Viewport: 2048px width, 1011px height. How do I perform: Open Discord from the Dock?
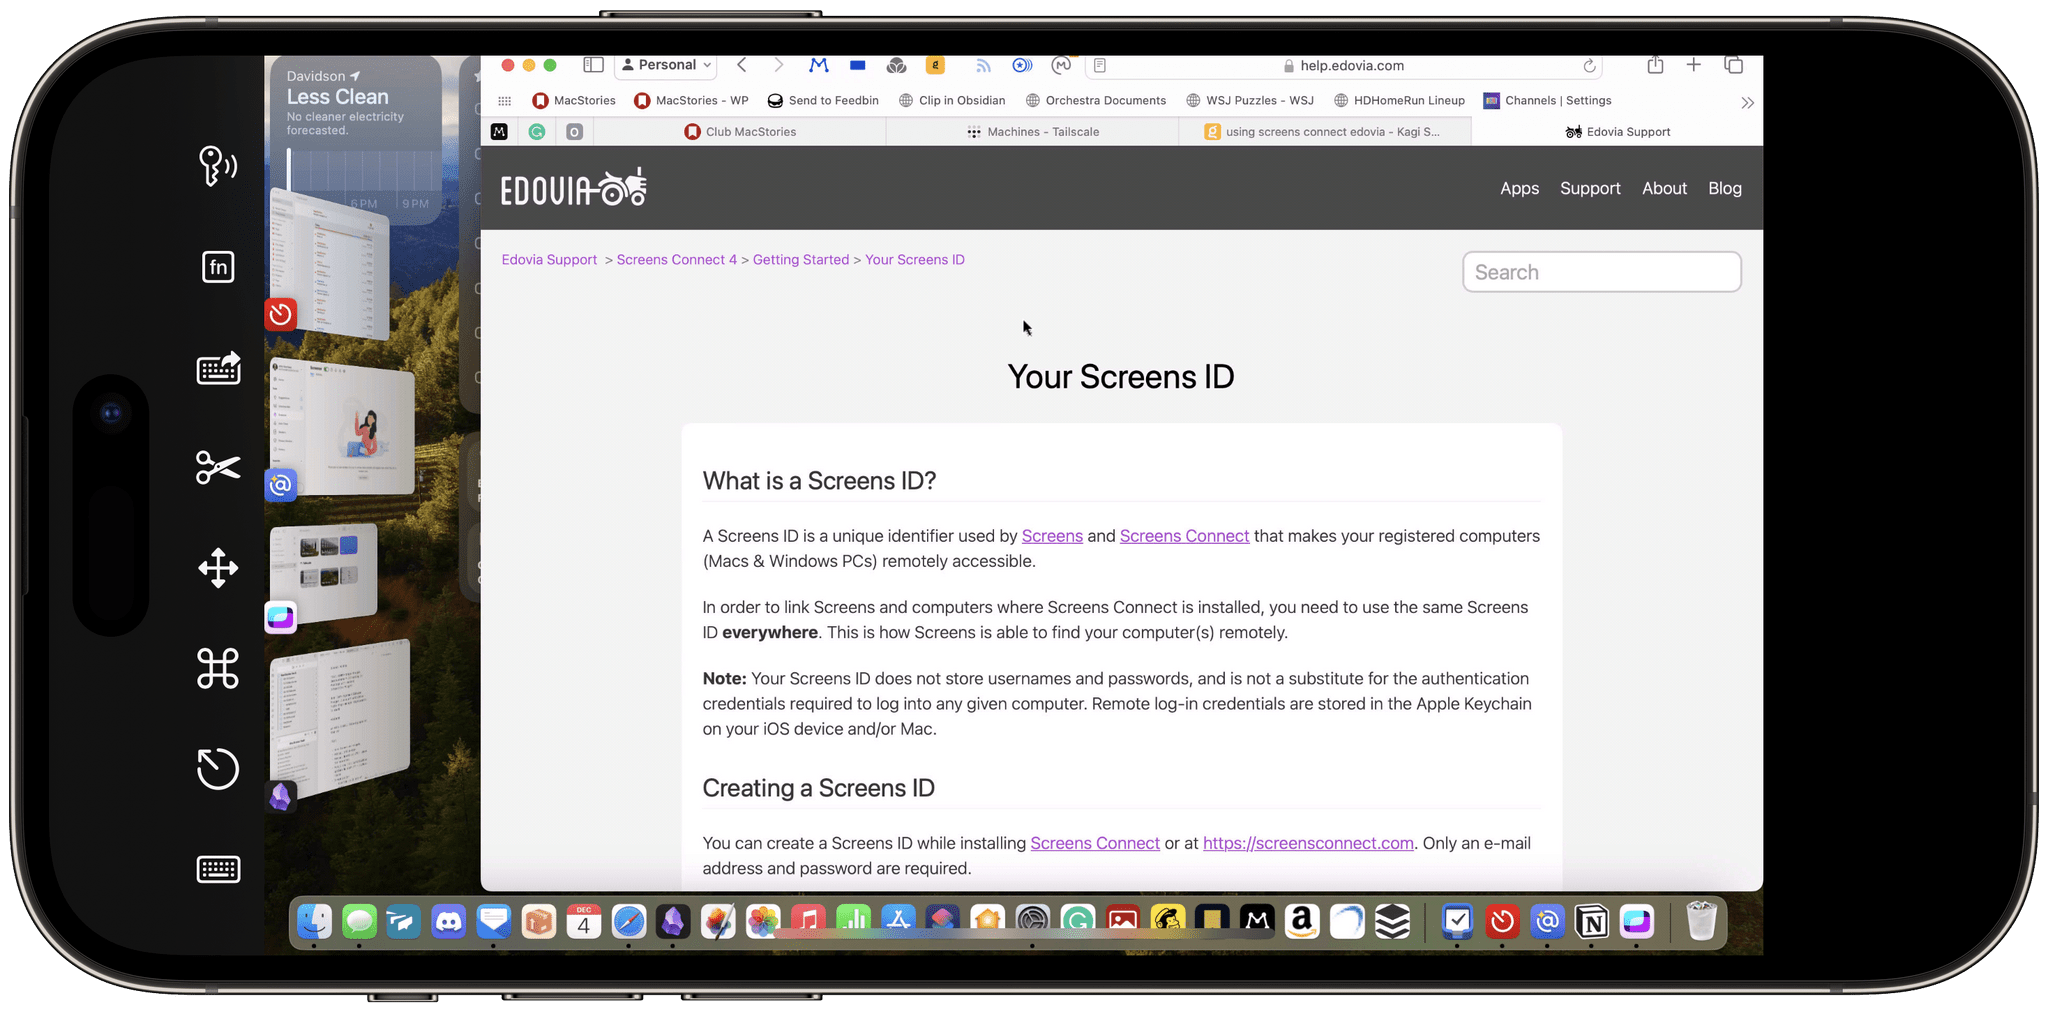point(448,921)
